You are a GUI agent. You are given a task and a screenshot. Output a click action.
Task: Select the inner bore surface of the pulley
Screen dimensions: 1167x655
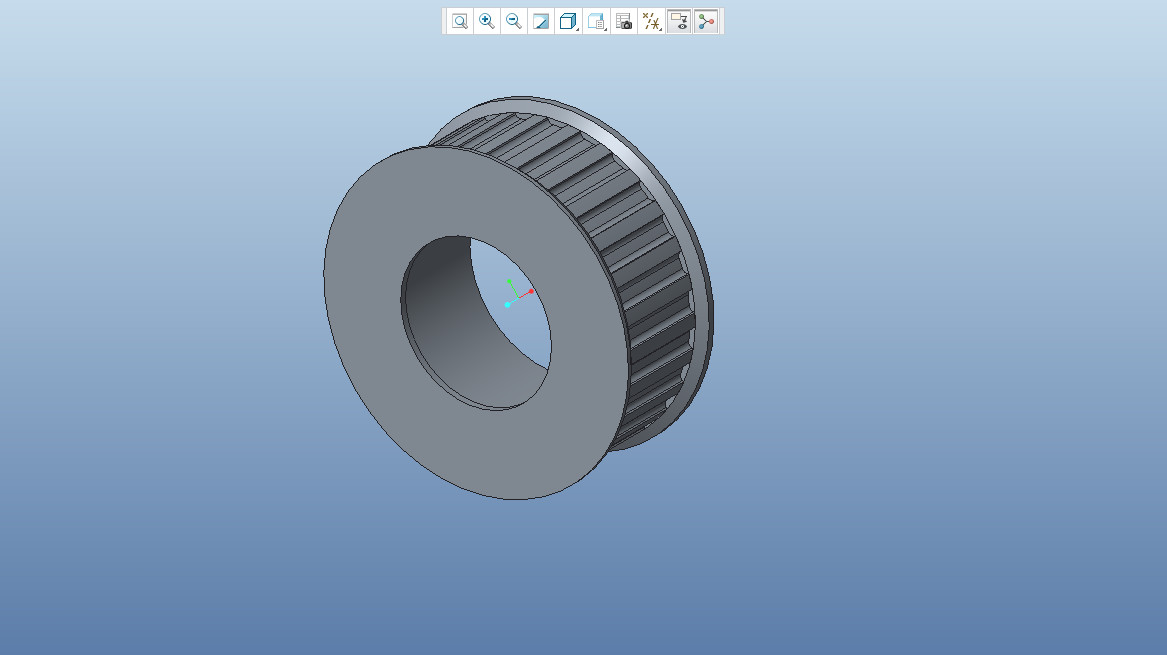454,335
